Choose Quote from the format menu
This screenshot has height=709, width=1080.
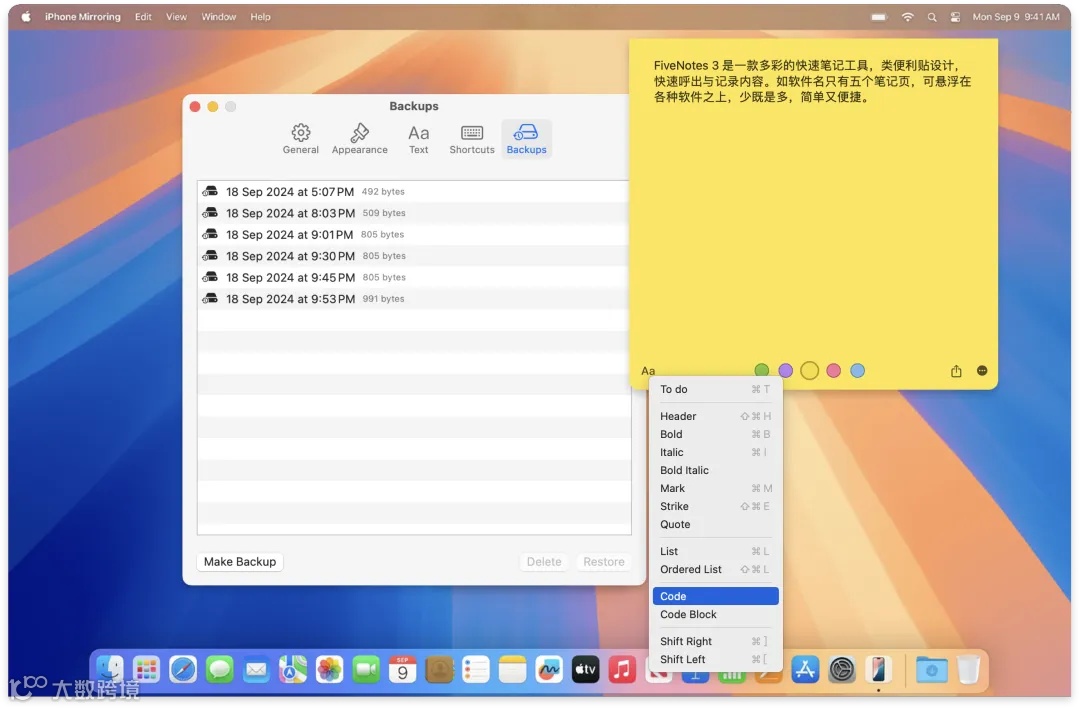pyautogui.click(x=715, y=524)
